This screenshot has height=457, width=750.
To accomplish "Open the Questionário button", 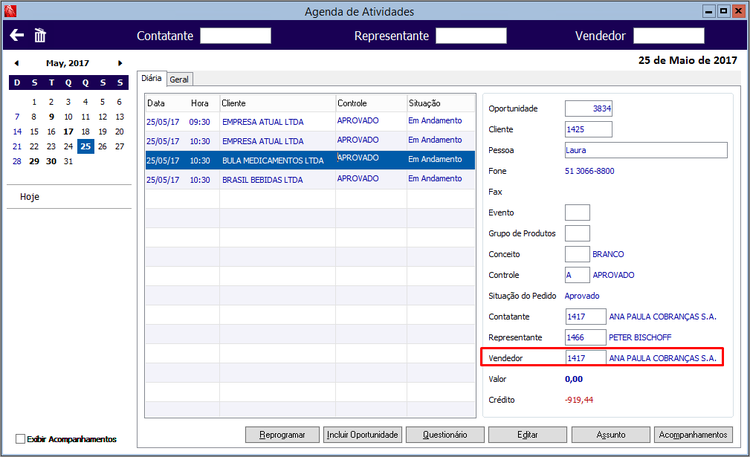I will [445, 435].
